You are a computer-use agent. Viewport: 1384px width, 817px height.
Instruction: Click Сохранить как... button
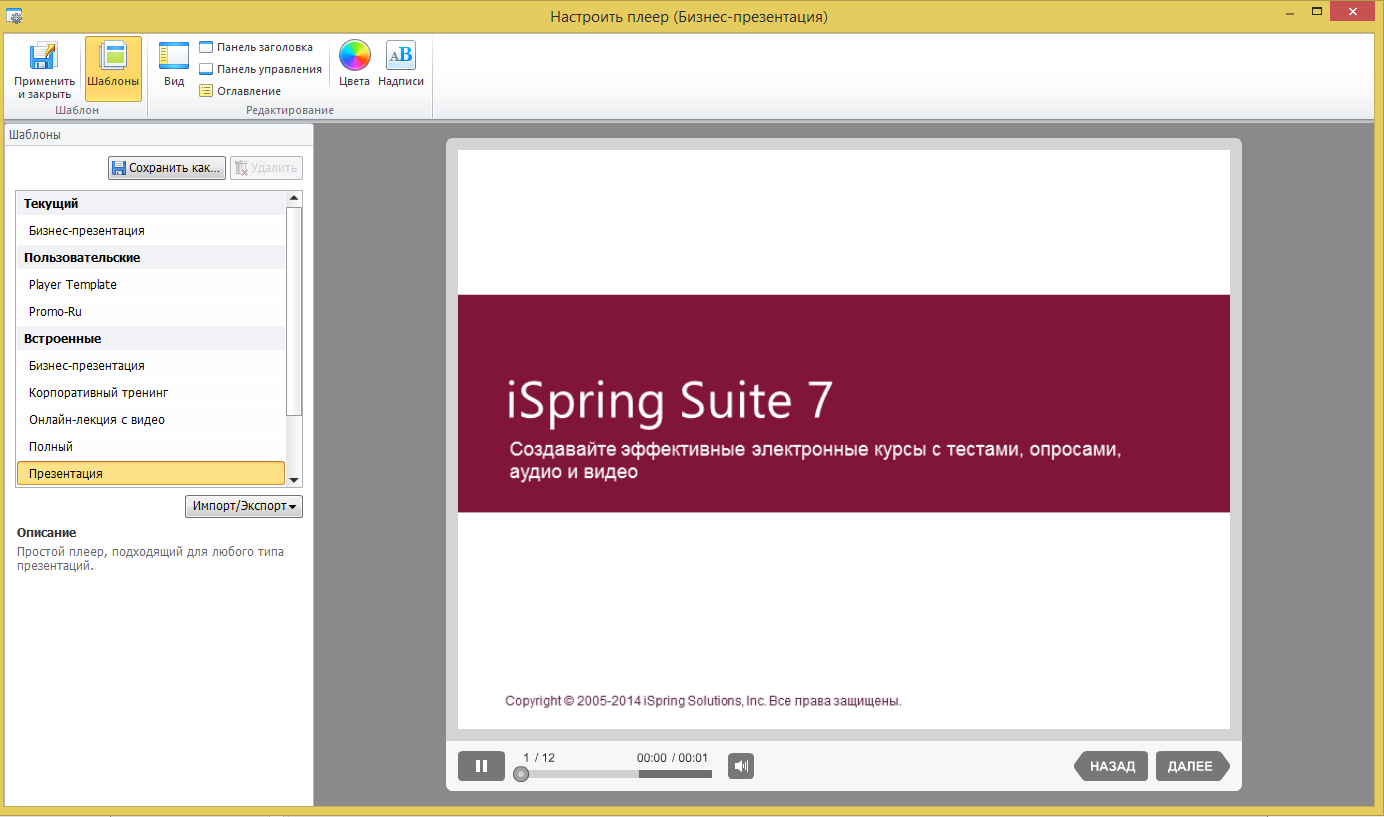click(x=167, y=168)
